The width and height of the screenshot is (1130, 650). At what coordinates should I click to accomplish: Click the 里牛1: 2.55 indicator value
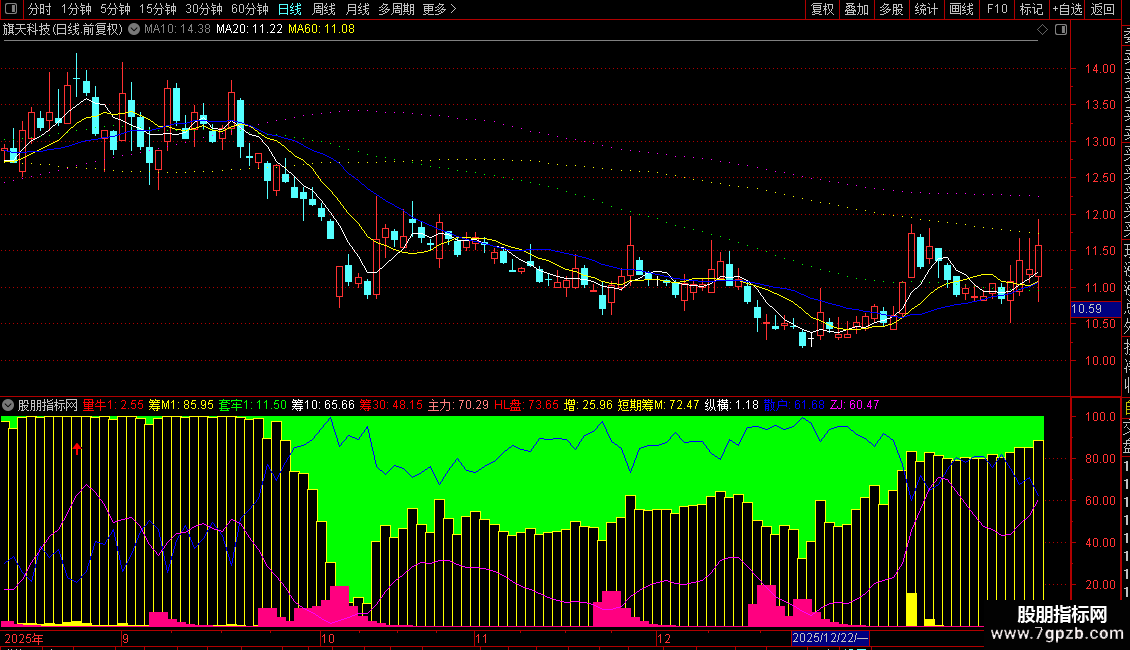pyautogui.click(x=113, y=405)
